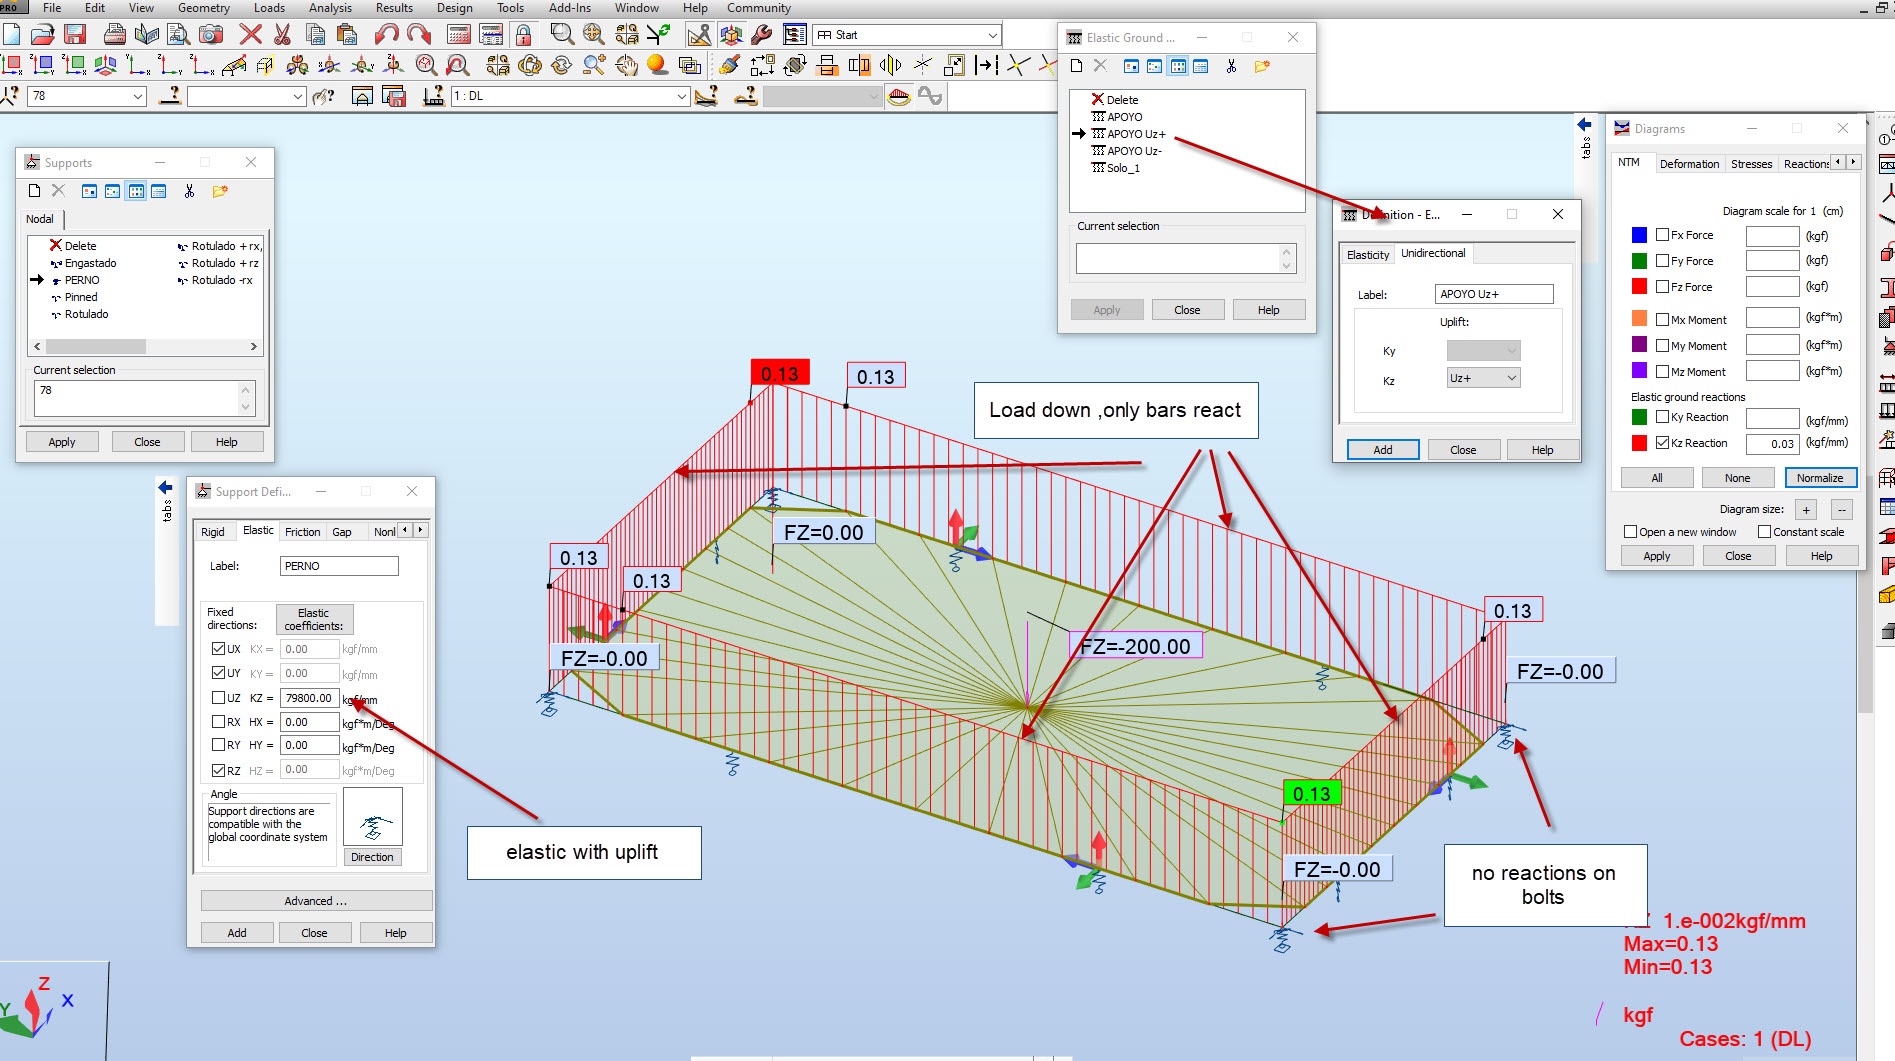Image resolution: width=1895 pixels, height=1061 pixels.
Task: Open the Start layout selector dropdown
Action: 991,34
